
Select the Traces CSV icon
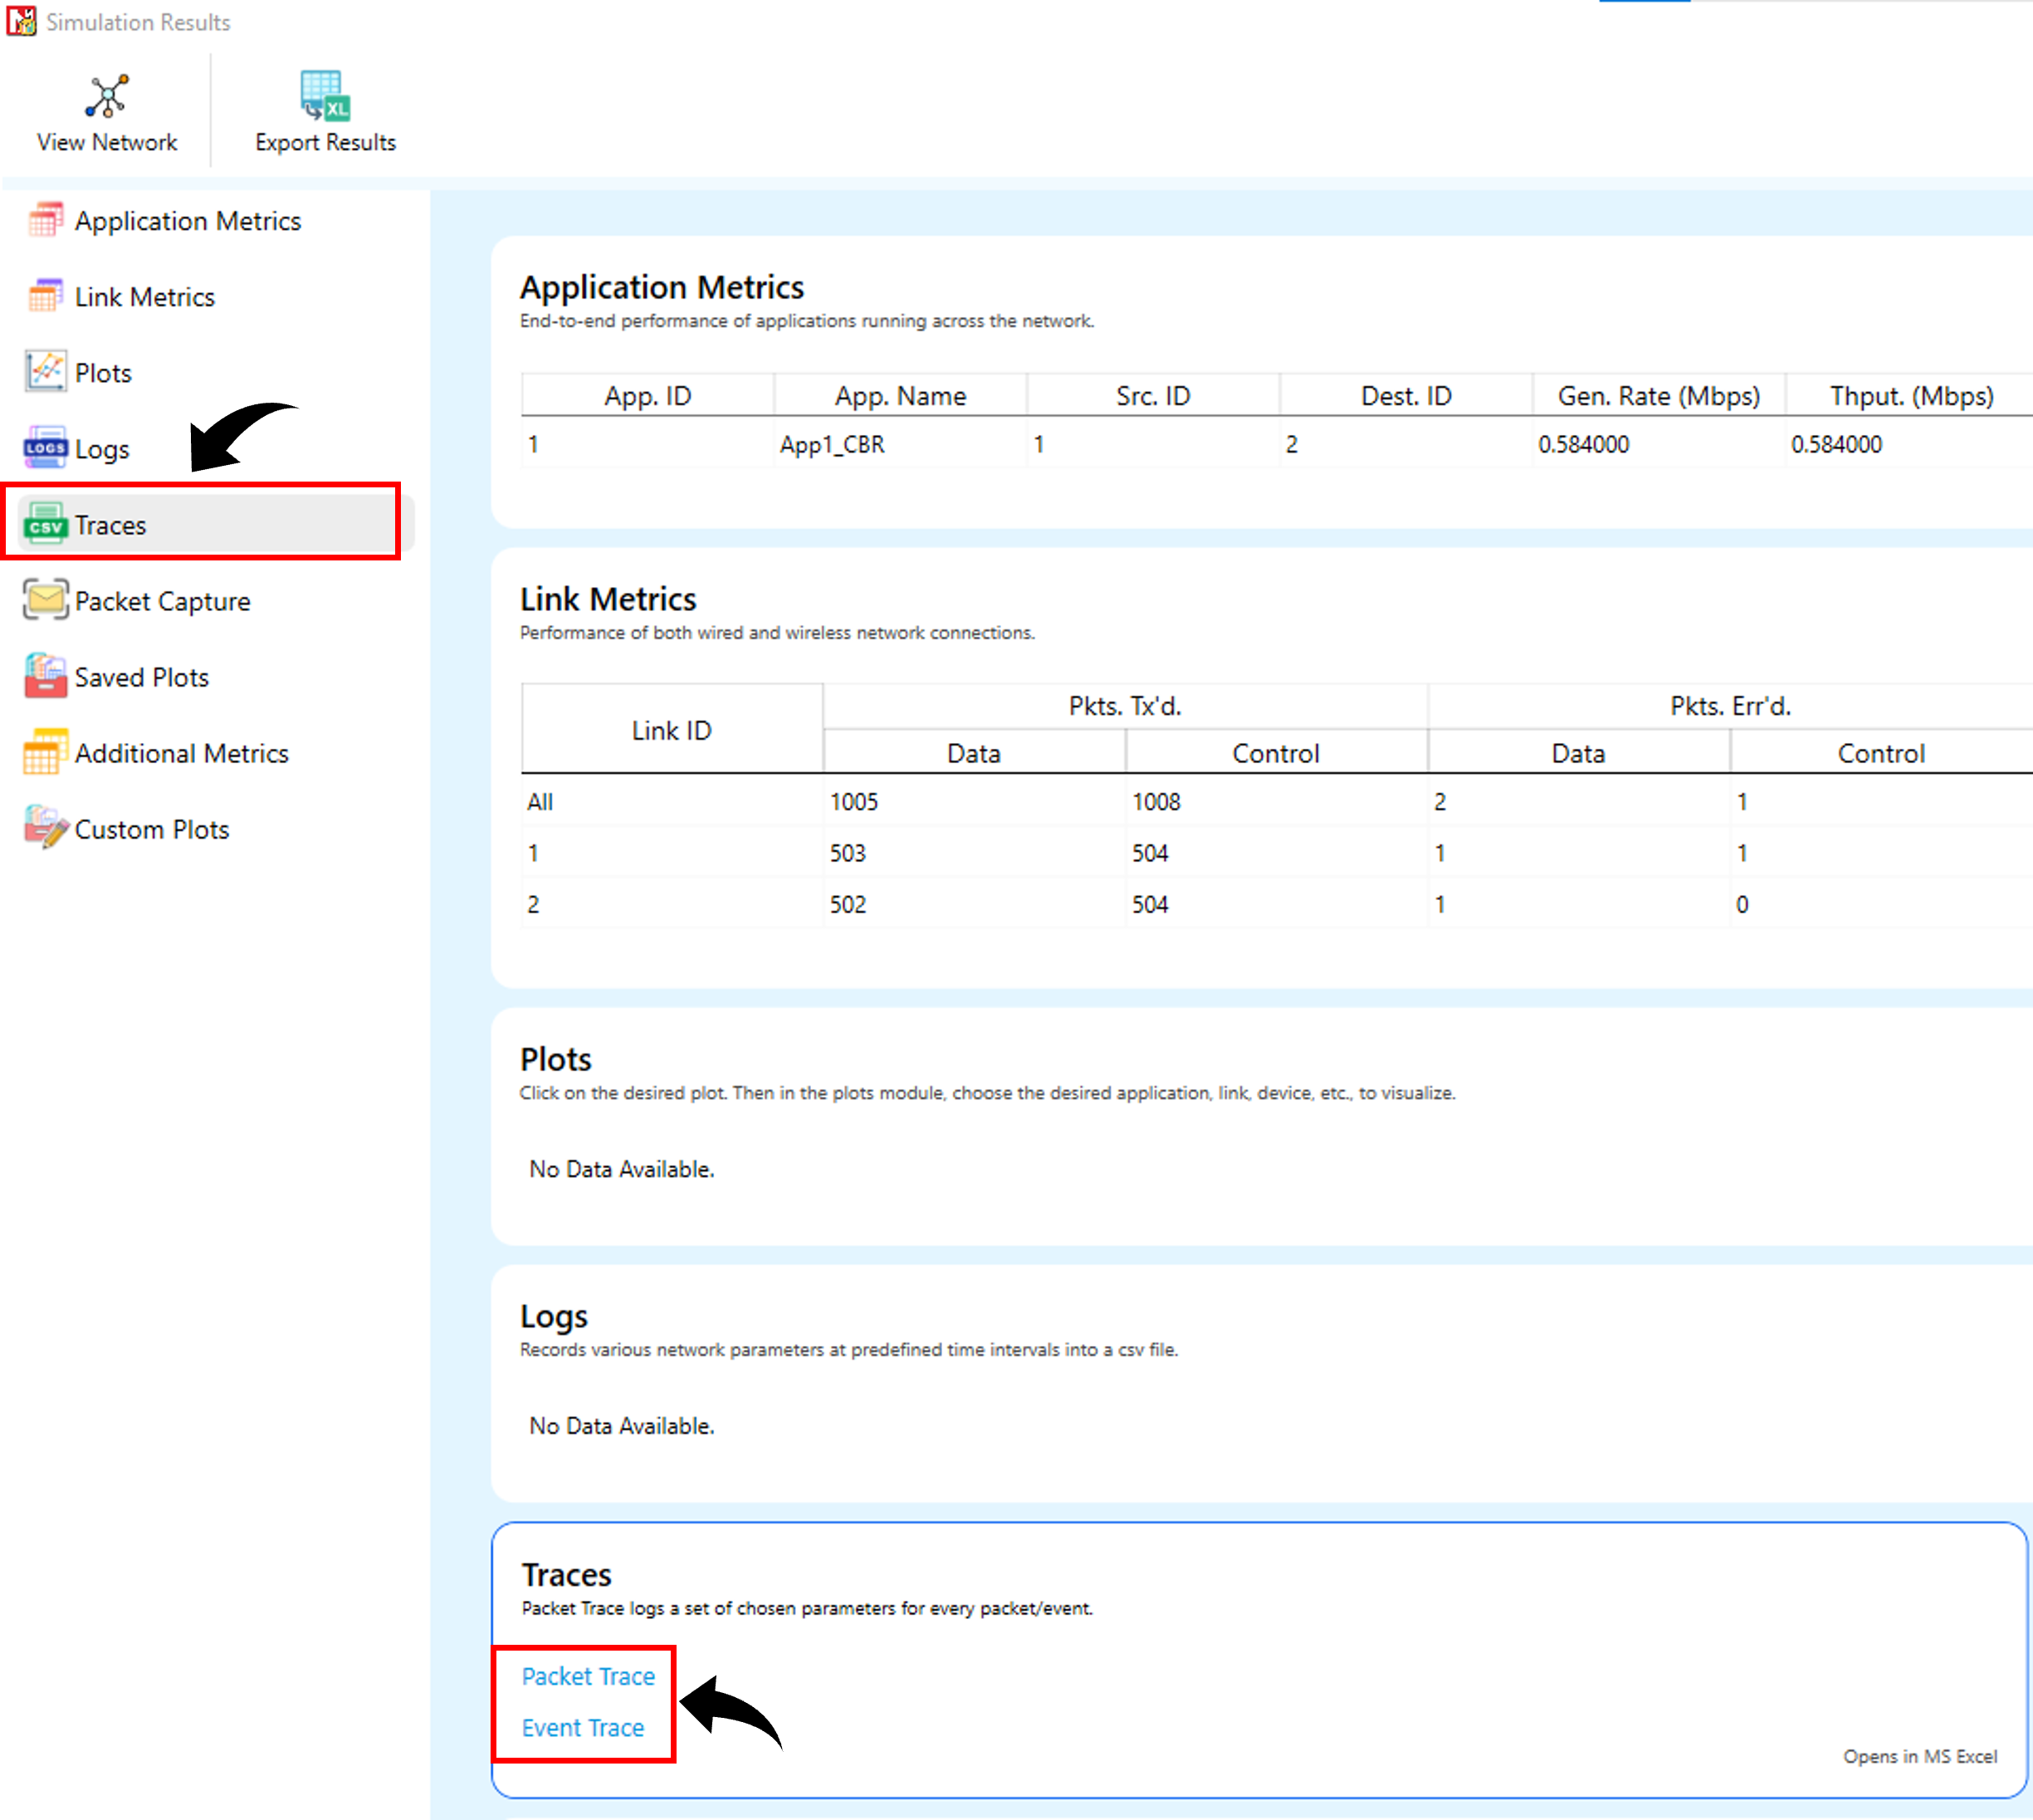tap(45, 524)
